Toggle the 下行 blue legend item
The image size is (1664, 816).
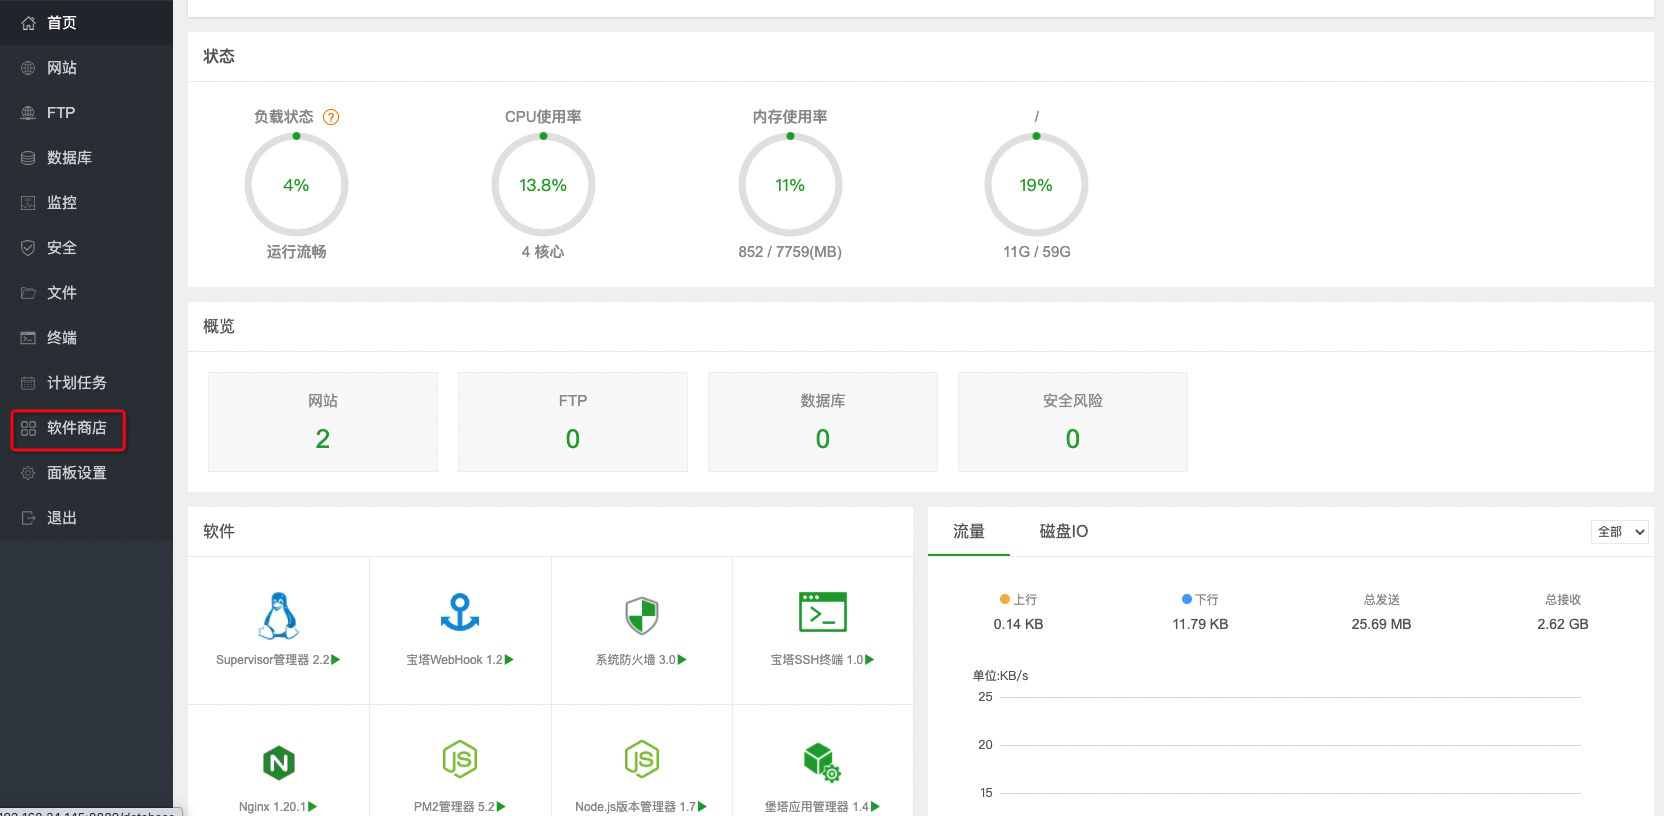tap(1200, 600)
